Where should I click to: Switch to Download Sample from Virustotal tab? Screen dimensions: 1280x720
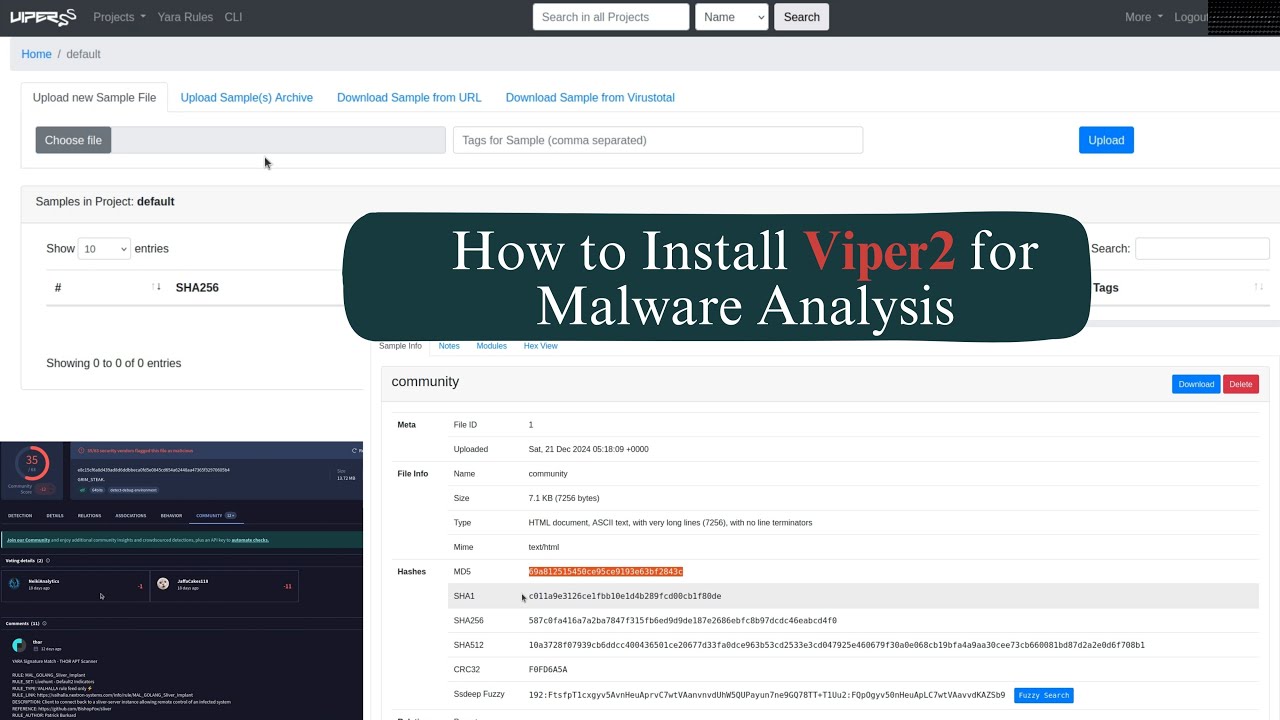point(590,97)
